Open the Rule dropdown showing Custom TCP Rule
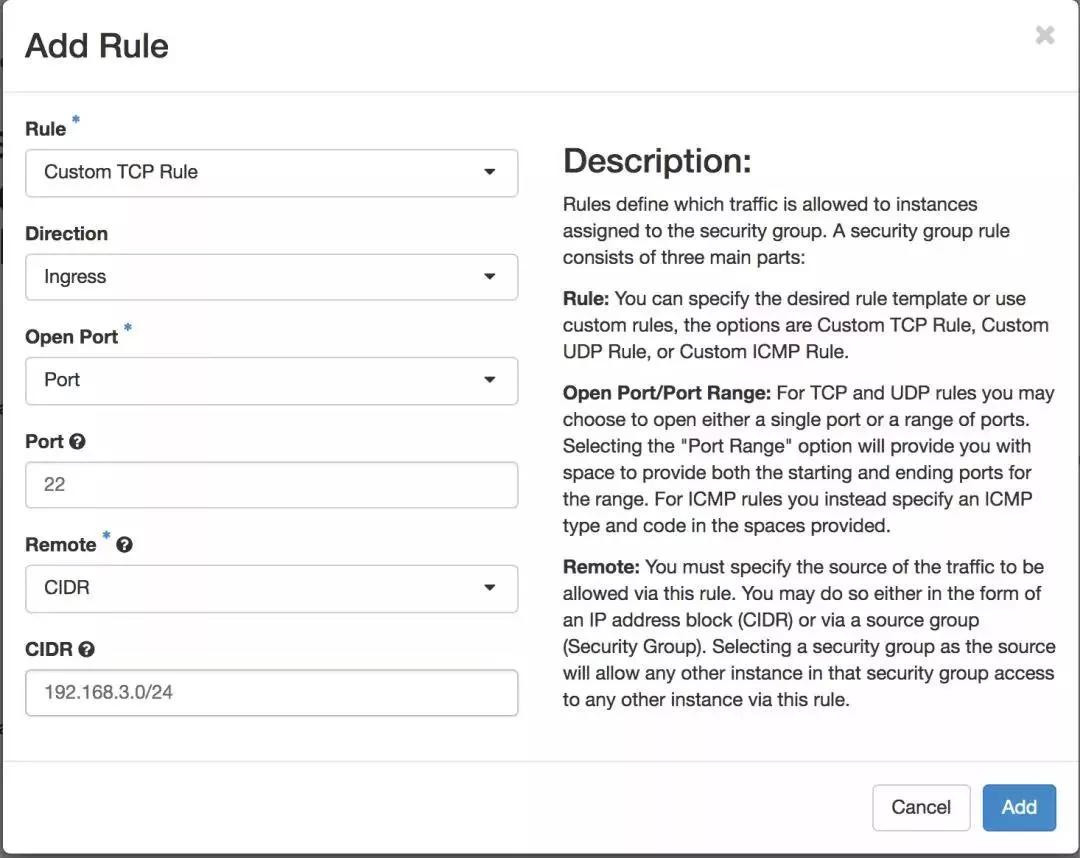Screen dimensions: 1080x858 coord(271,173)
